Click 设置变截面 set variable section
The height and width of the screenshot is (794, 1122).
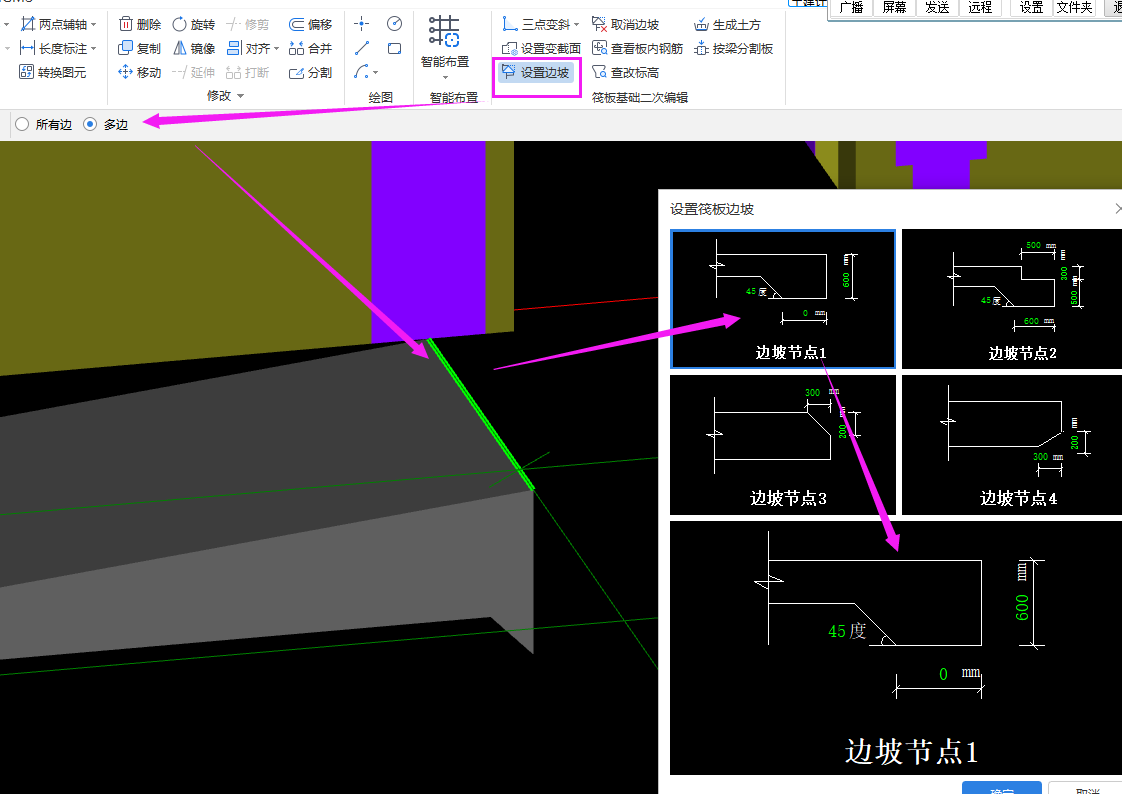[x=541, y=49]
